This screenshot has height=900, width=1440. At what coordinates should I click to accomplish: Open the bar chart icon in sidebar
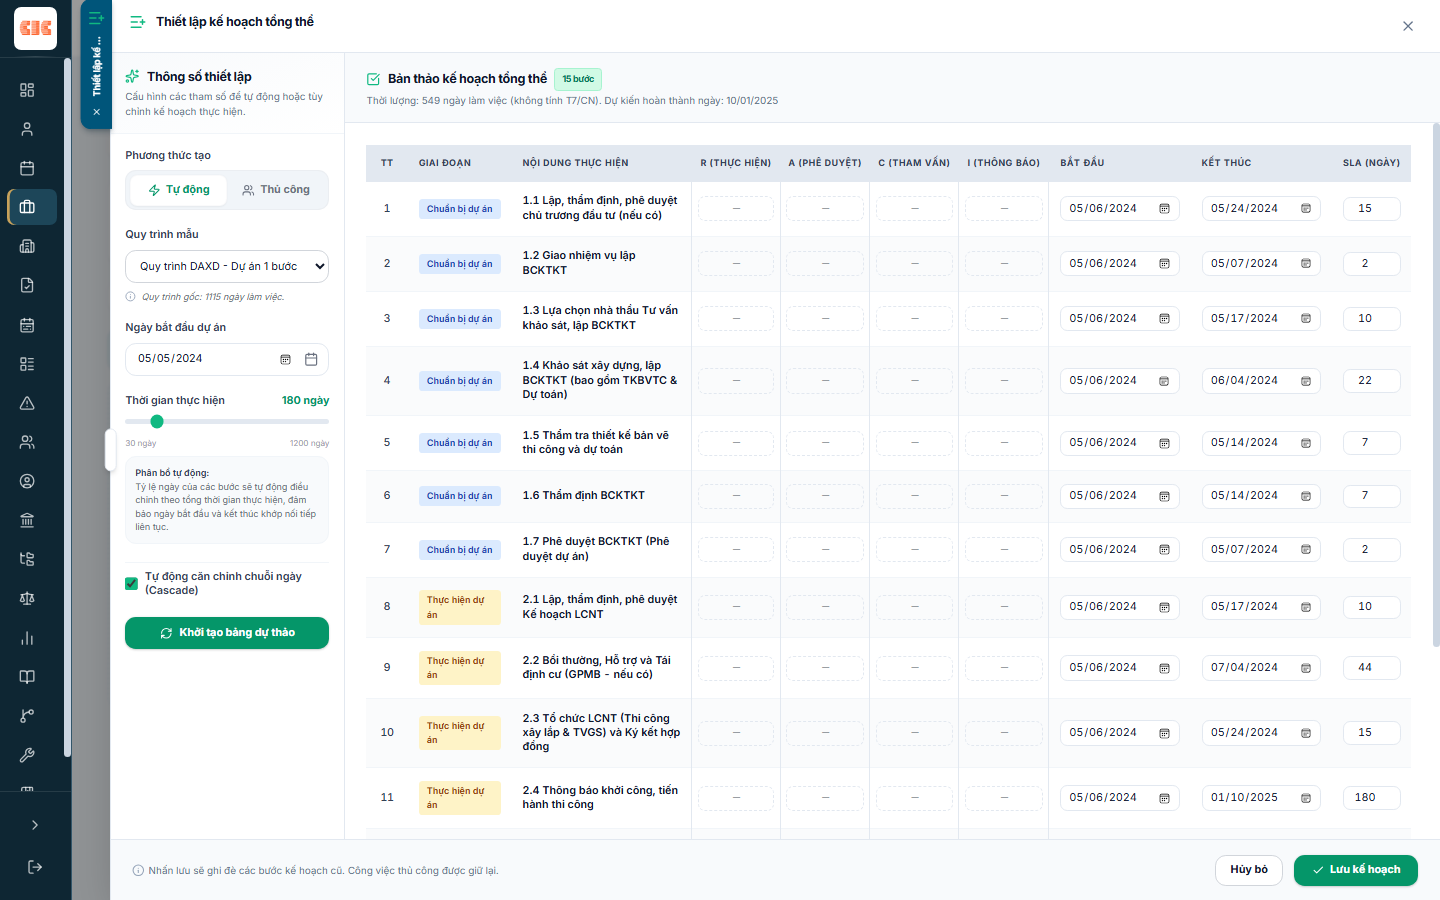(x=27, y=638)
